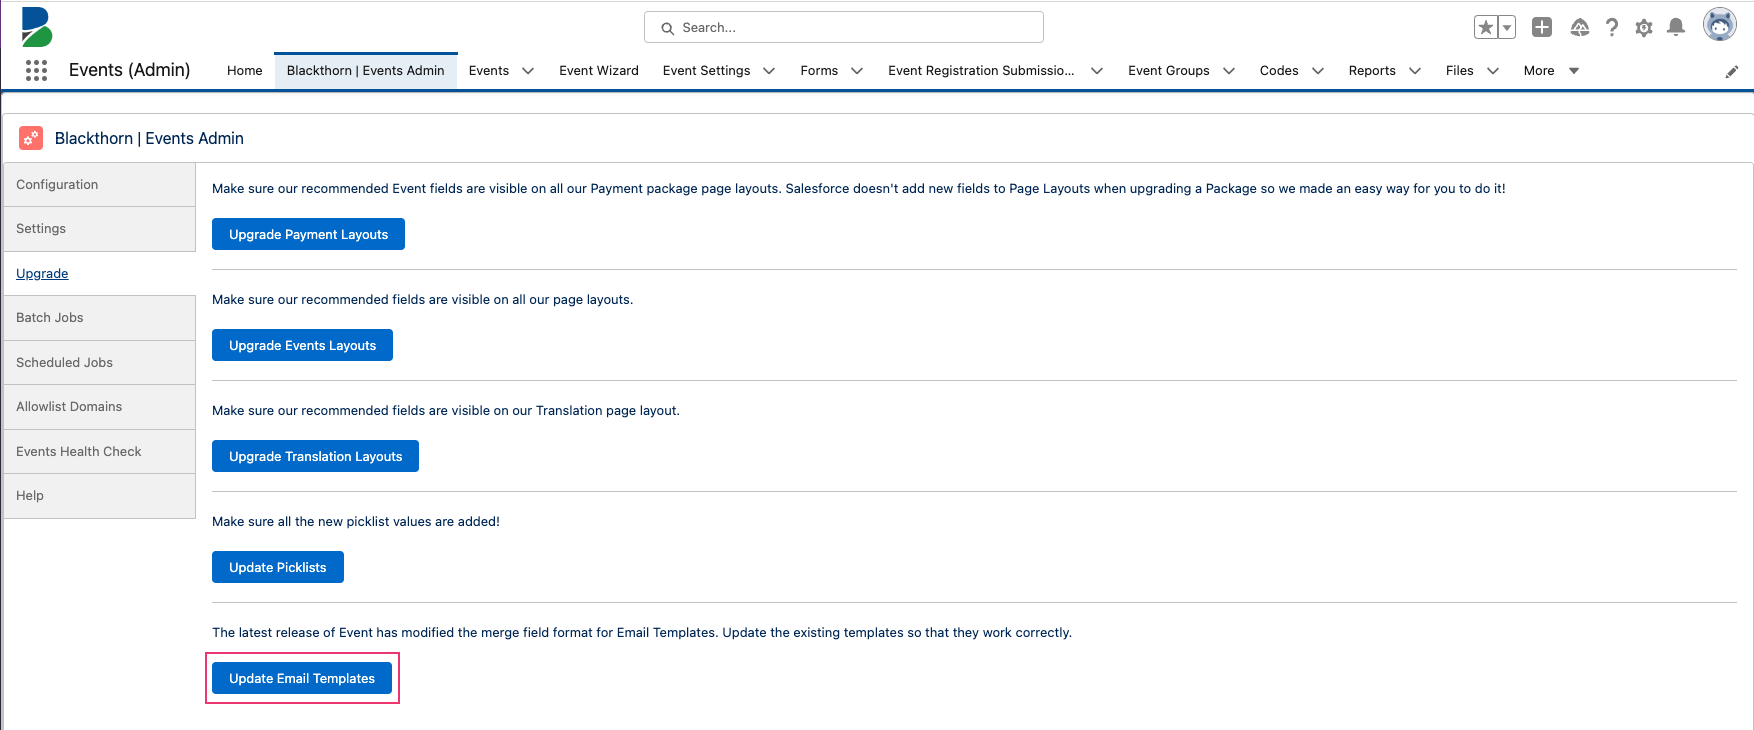
Task: Click the Events (Admin) app name
Action: click(x=129, y=70)
